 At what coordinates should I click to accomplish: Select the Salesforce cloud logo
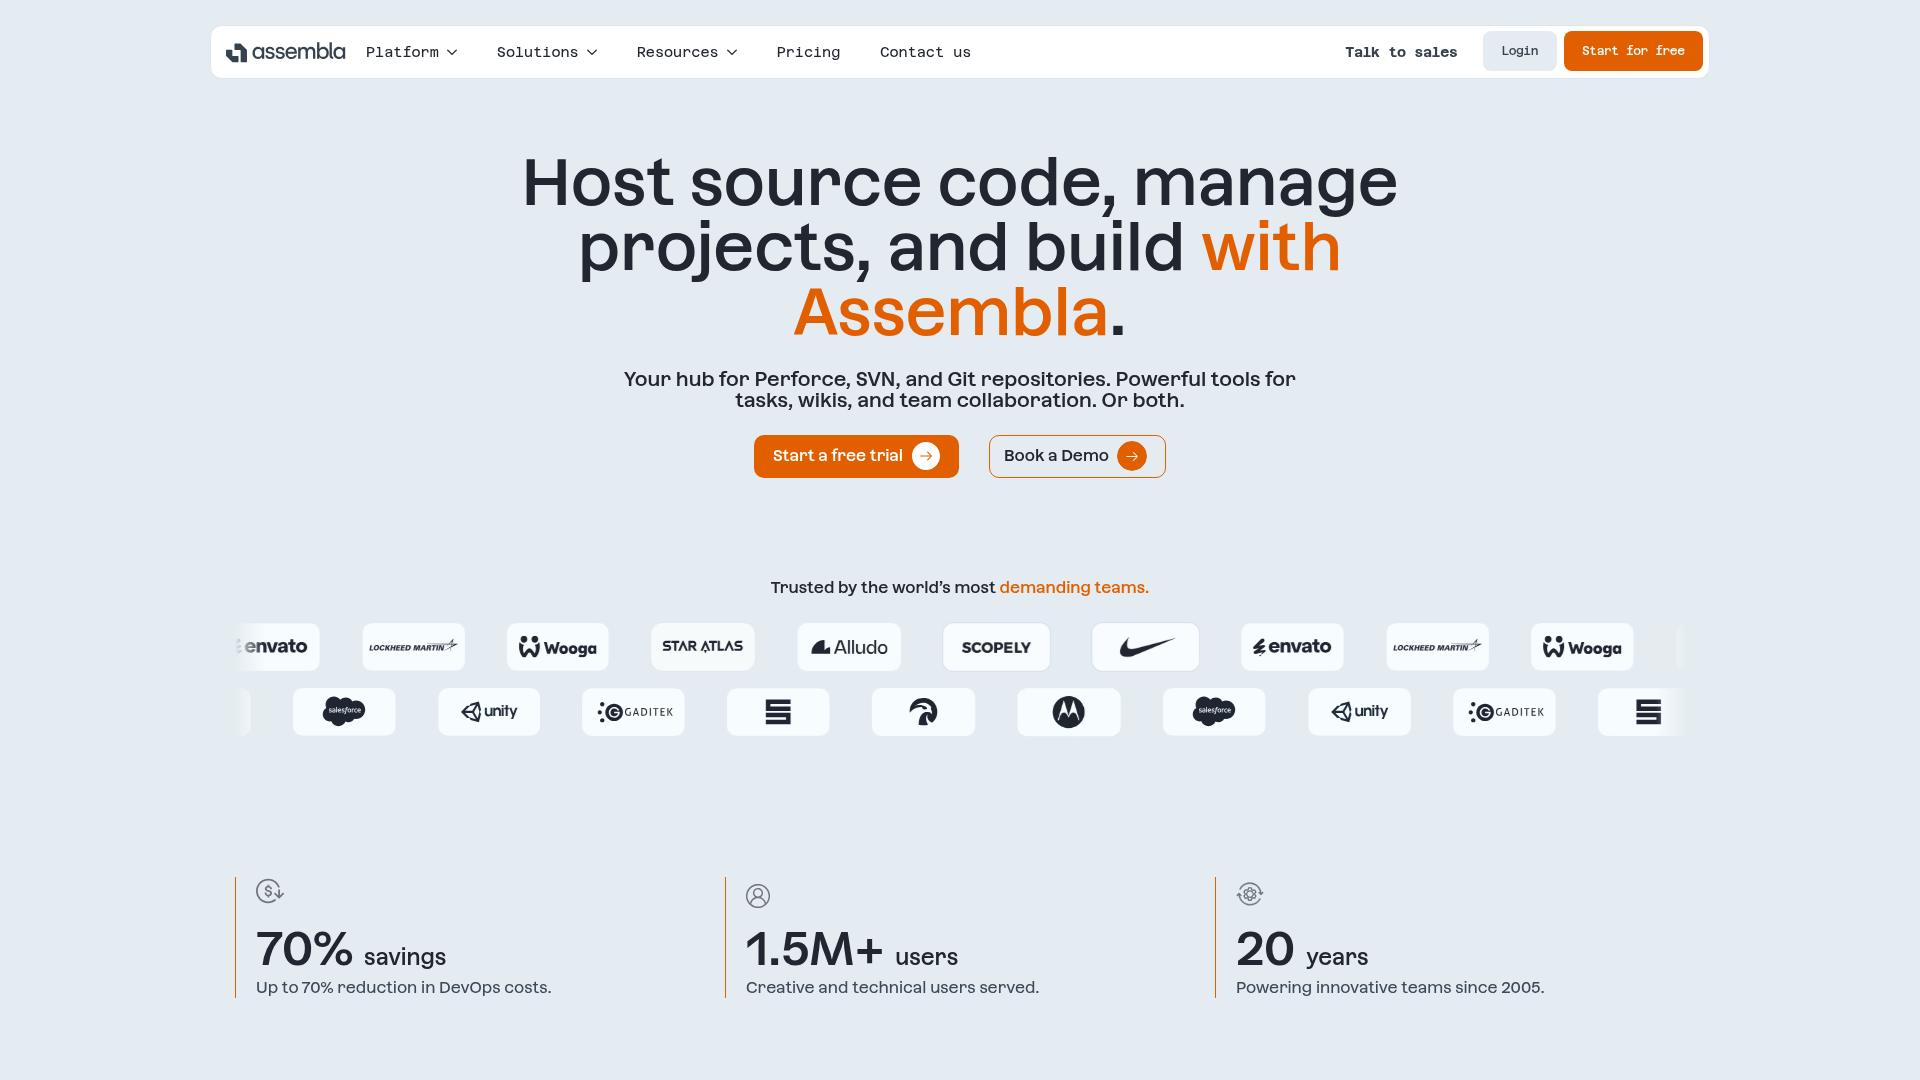pos(344,711)
